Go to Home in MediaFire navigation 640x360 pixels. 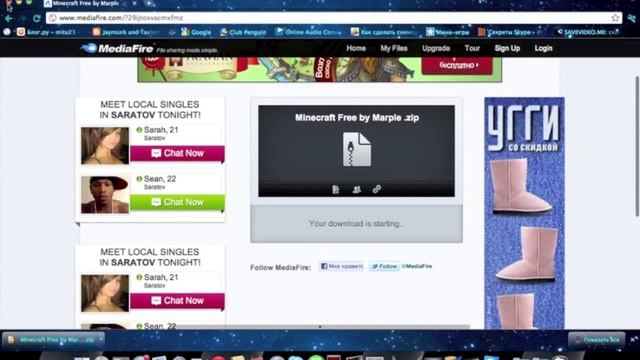(356, 48)
